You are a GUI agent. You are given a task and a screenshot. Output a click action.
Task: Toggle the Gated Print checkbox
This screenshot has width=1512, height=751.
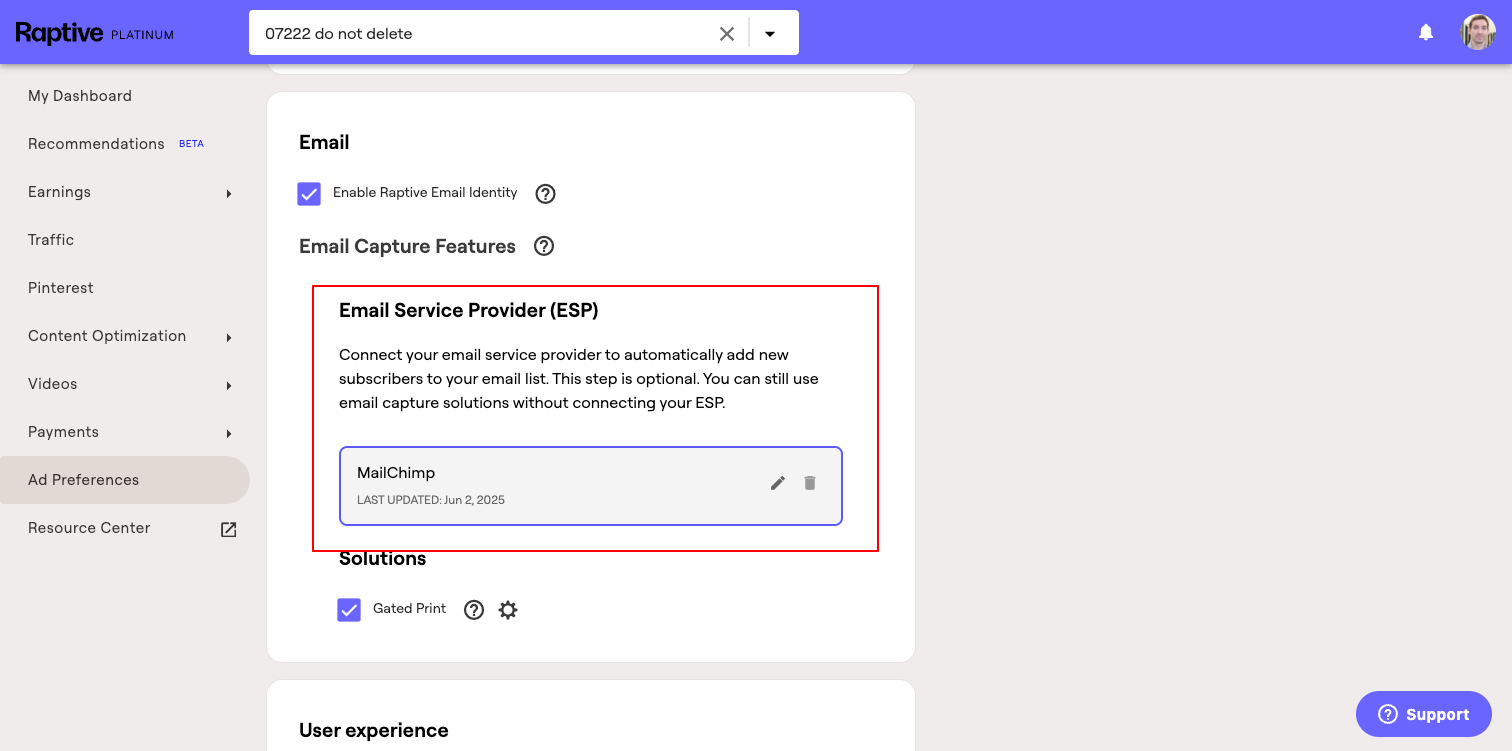[x=349, y=610]
